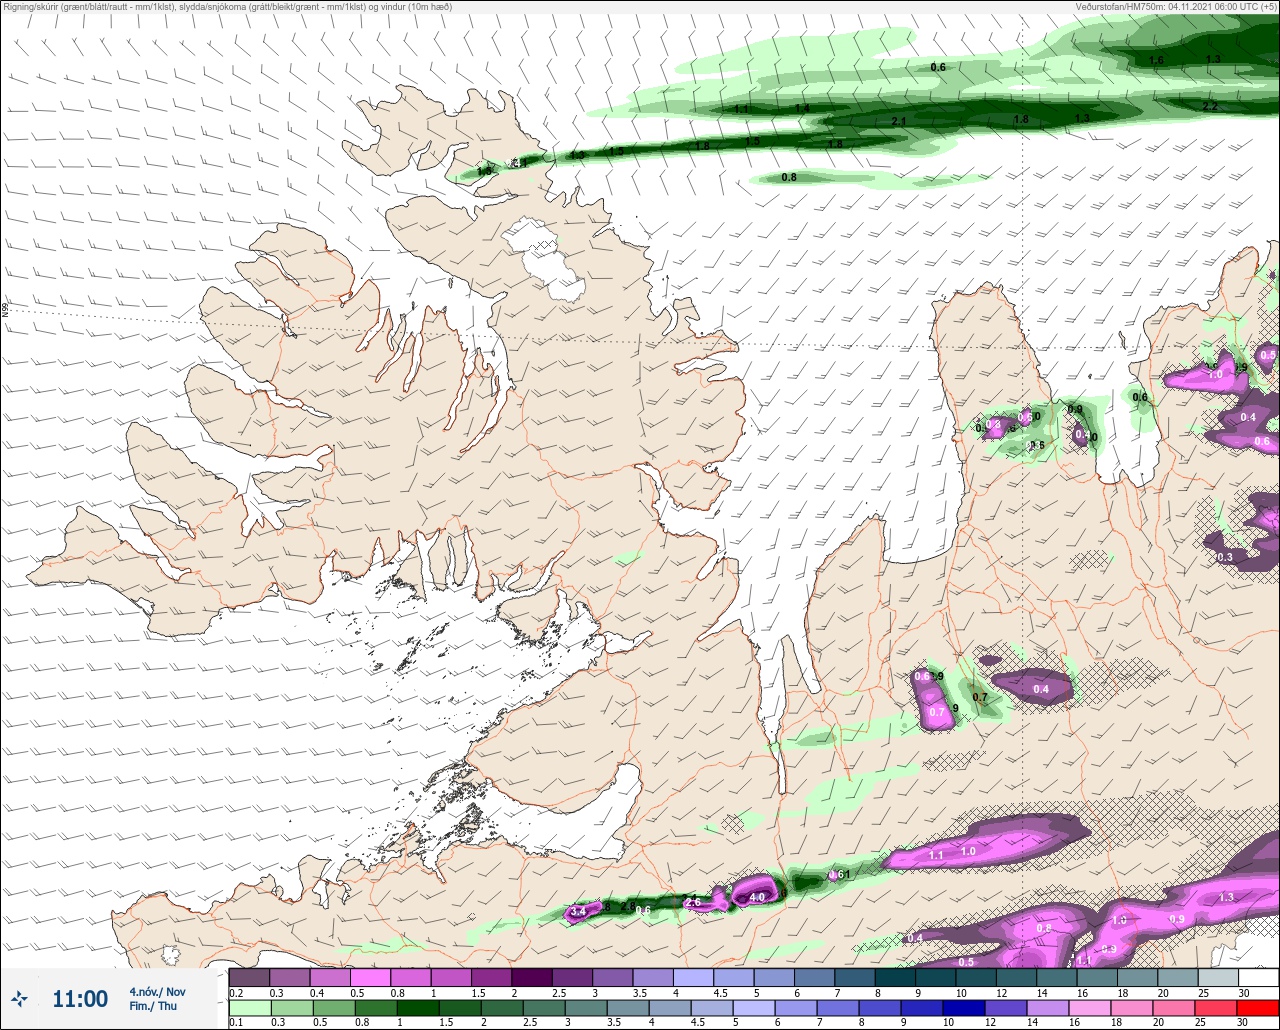Click the 3.4 precipitation value on the map
Viewport: 1280px width, 1030px height.
point(577,911)
